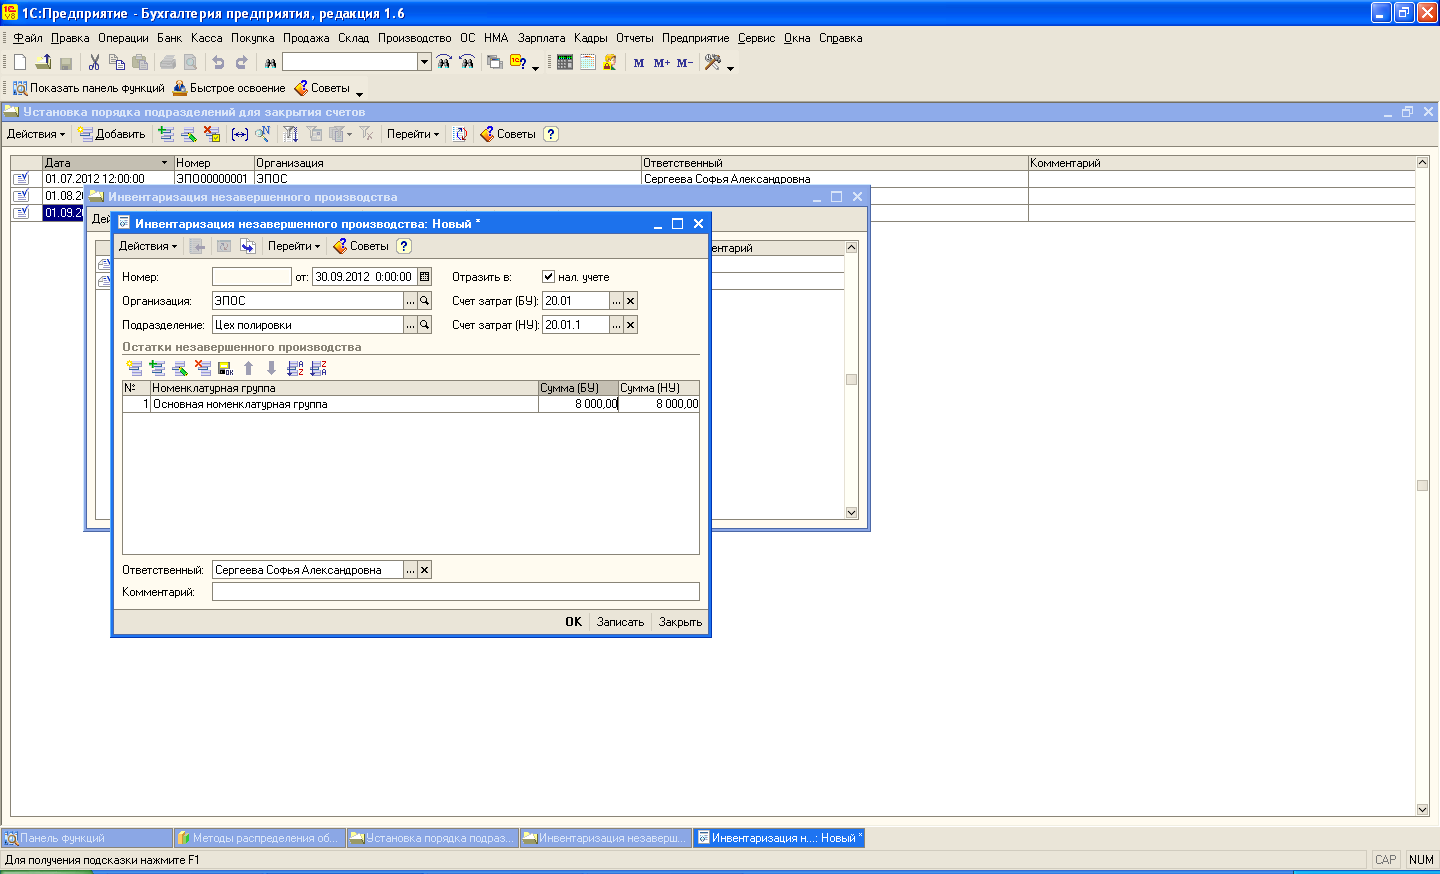
Task: Click the select button for Ответственный
Action: [410, 570]
